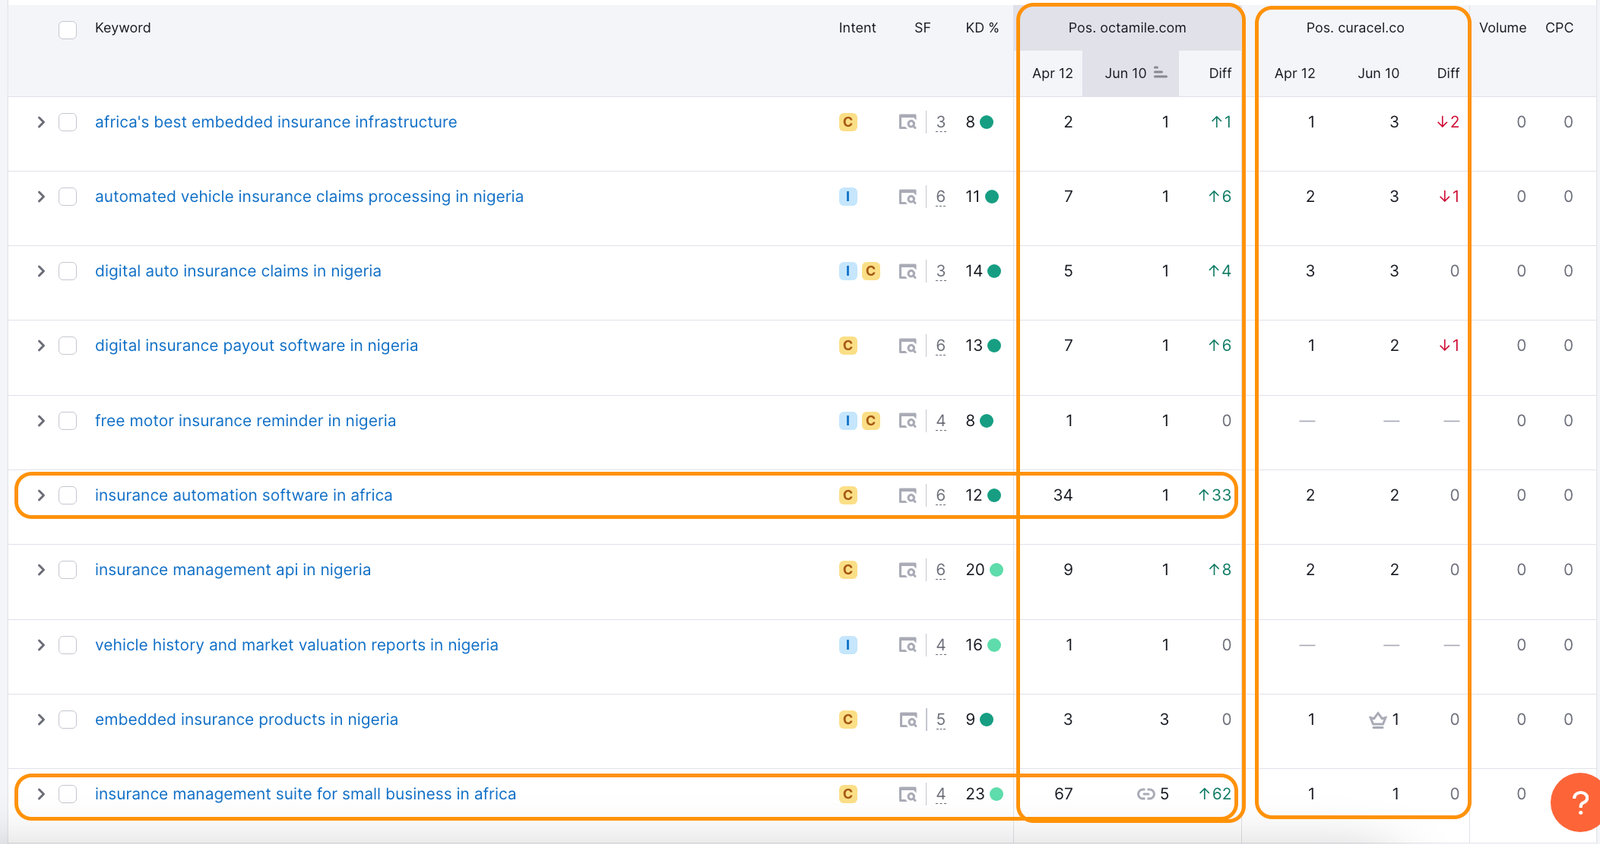Open keyword digital insurance payout software in nigeria
The height and width of the screenshot is (844, 1600).
pyautogui.click(x=256, y=346)
